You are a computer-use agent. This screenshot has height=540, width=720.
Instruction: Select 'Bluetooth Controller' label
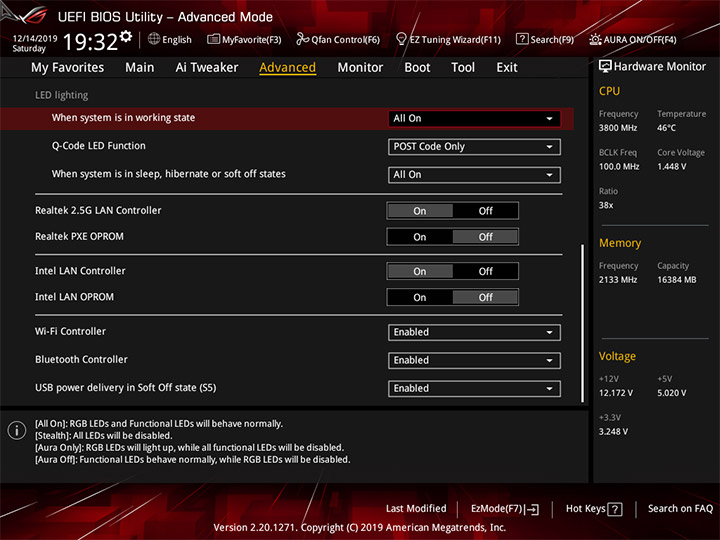(x=81, y=359)
